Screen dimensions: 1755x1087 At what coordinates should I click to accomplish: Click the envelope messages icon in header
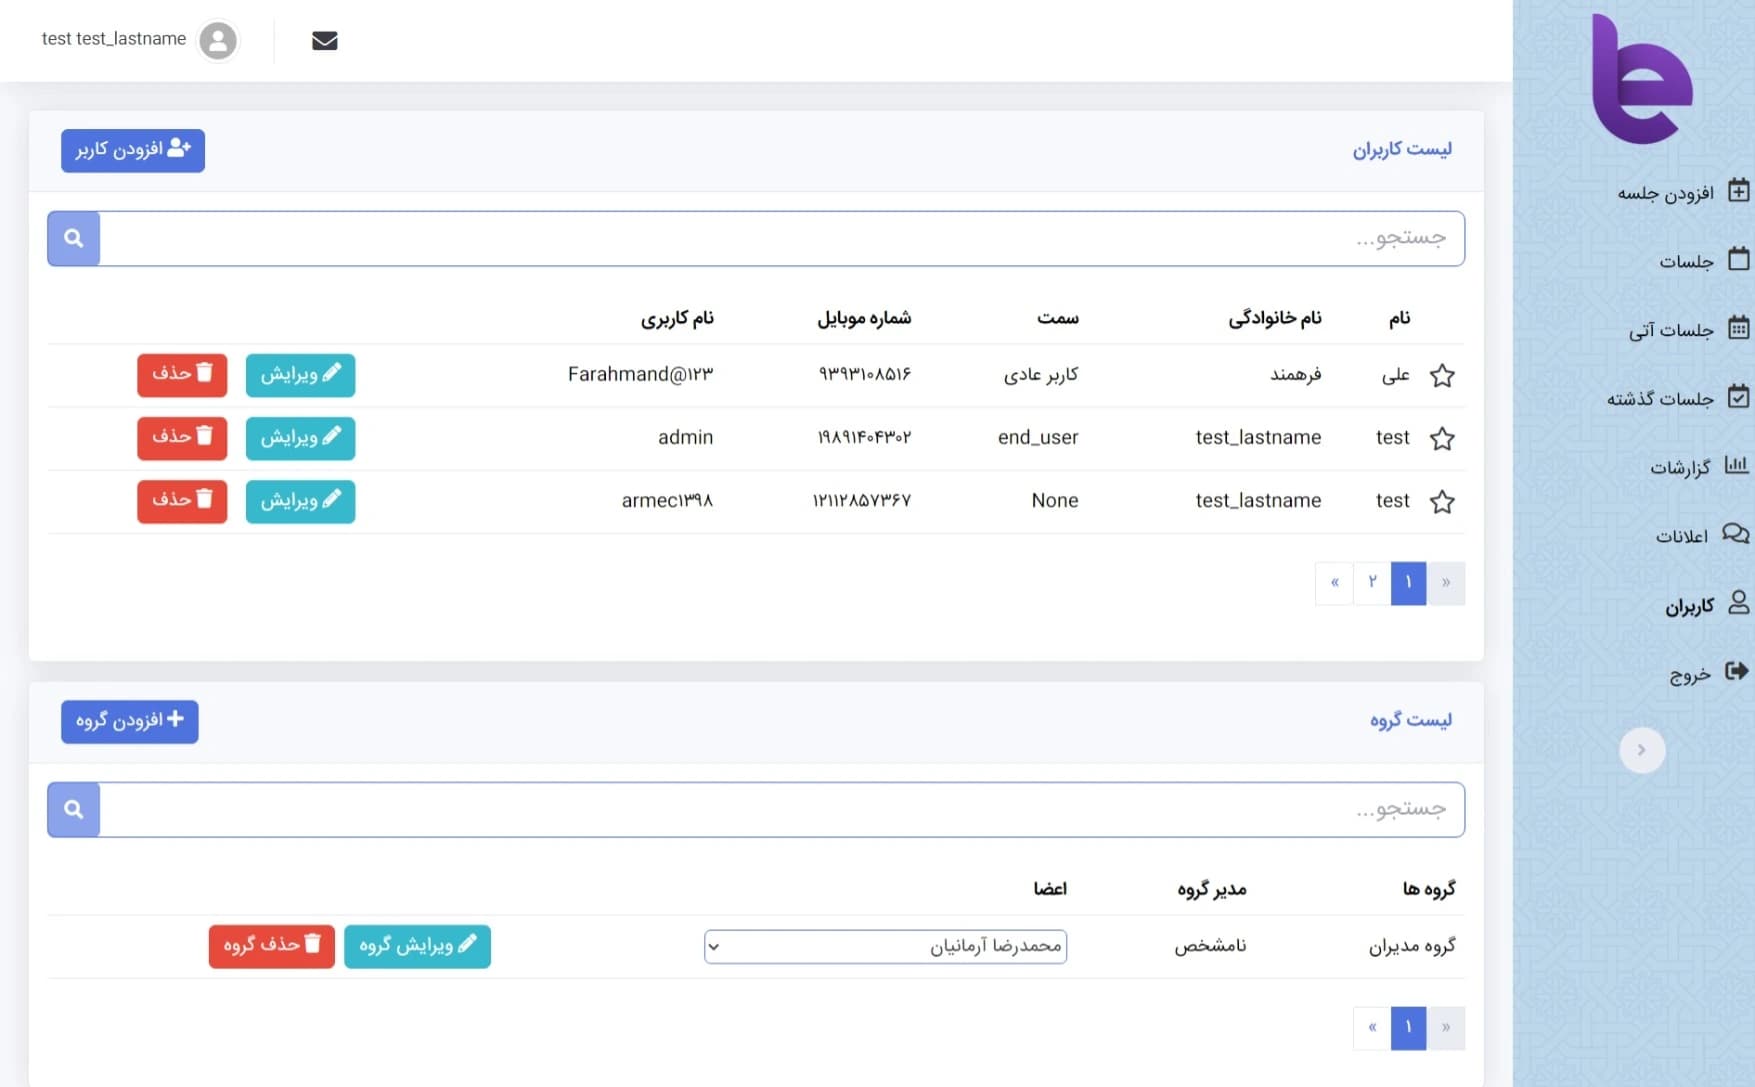(x=324, y=41)
